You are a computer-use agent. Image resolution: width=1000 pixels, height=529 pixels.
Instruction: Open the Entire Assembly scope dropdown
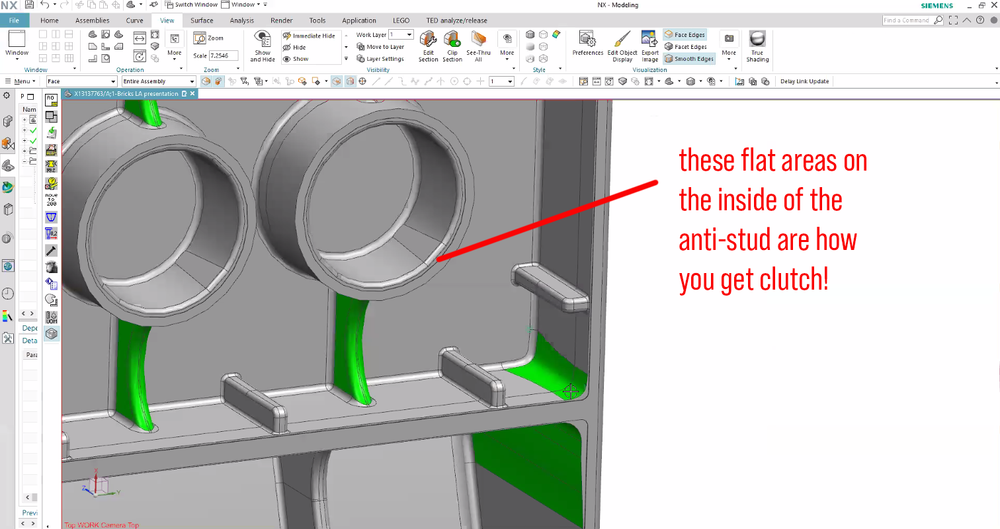click(x=159, y=81)
